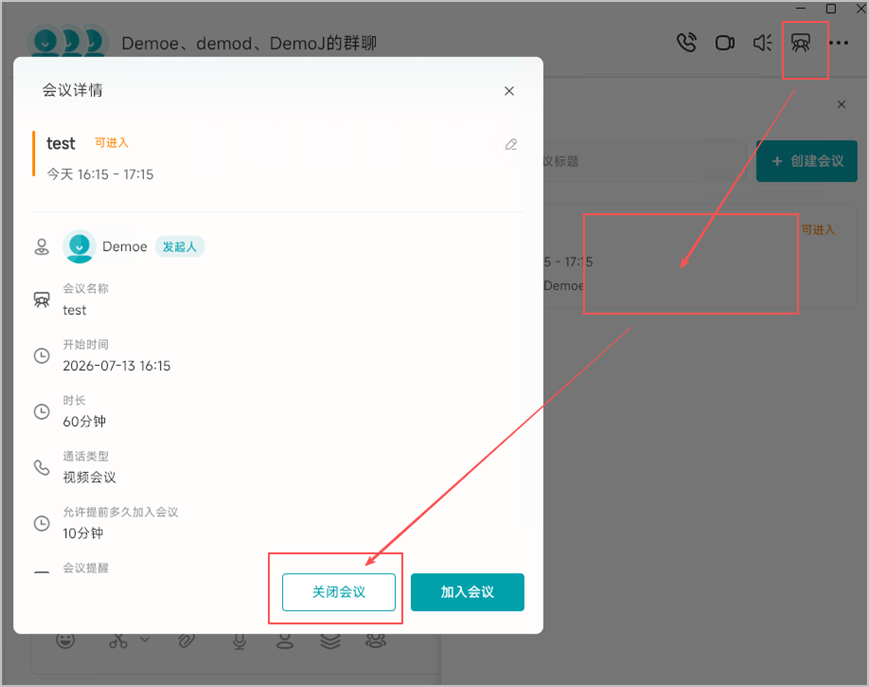
Task: Open the group meeting icon in header
Action: 800,43
